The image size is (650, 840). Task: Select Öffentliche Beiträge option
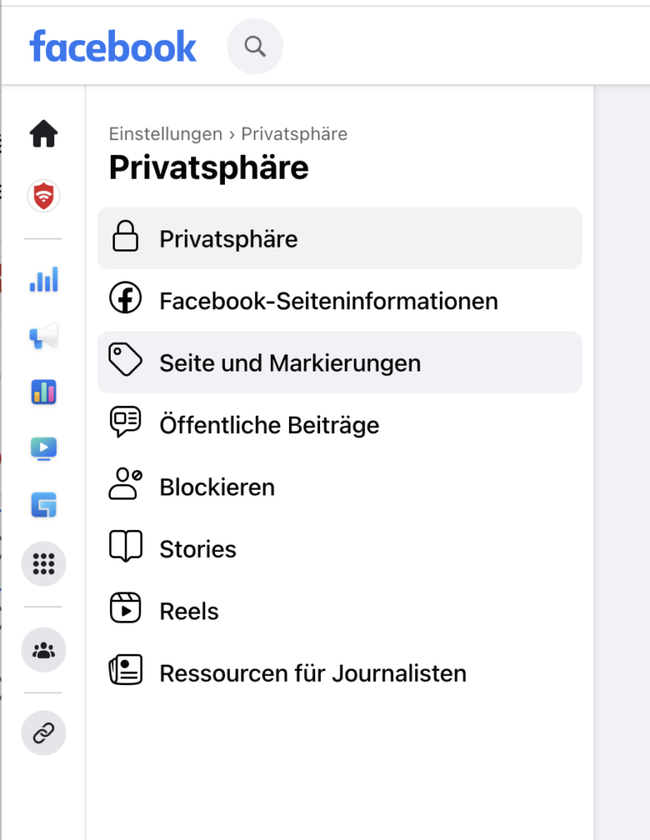click(339, 425)
